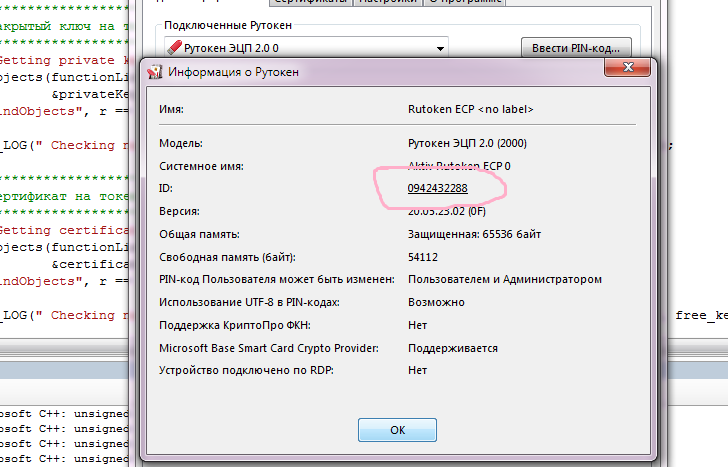Image resolution: width=728 pixels, height=467 pixels.
Task: Click the free_ke text in code editor
Action: (x=702, y=315)
